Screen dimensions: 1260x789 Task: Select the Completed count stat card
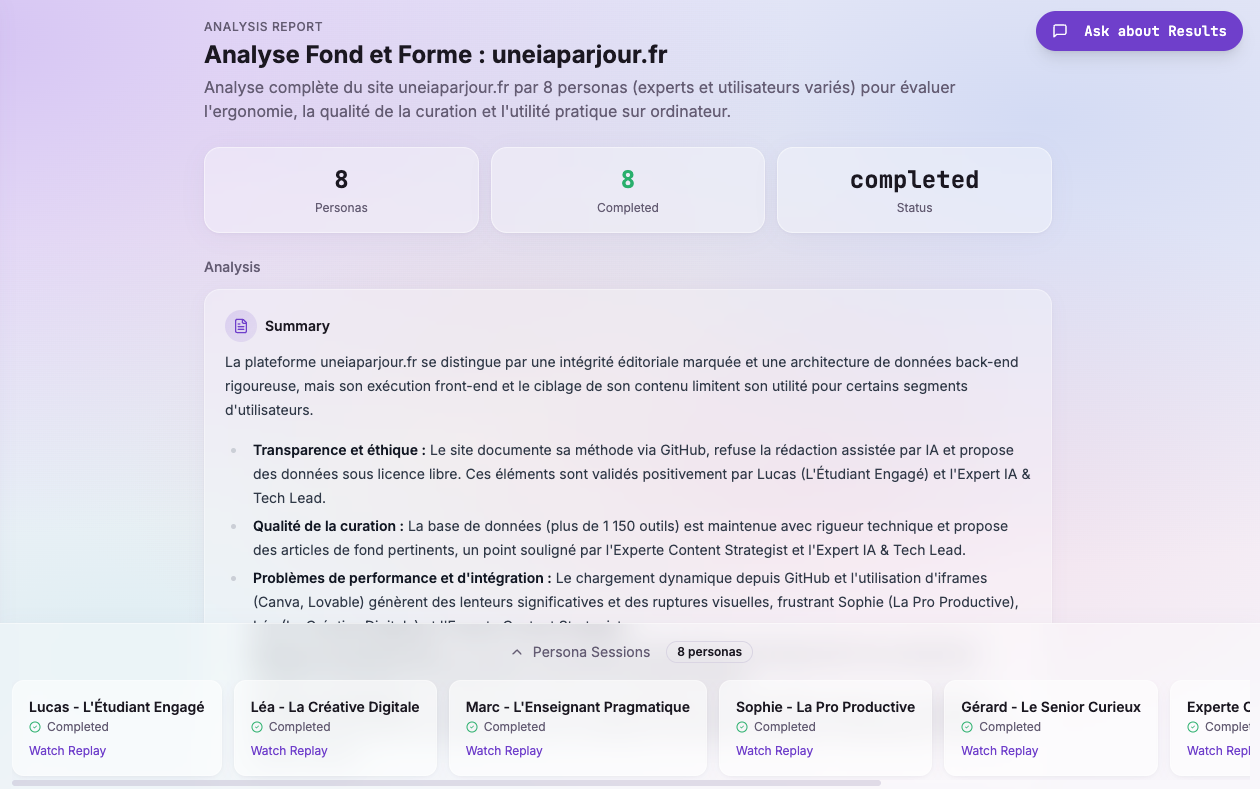tap(627, 190)
